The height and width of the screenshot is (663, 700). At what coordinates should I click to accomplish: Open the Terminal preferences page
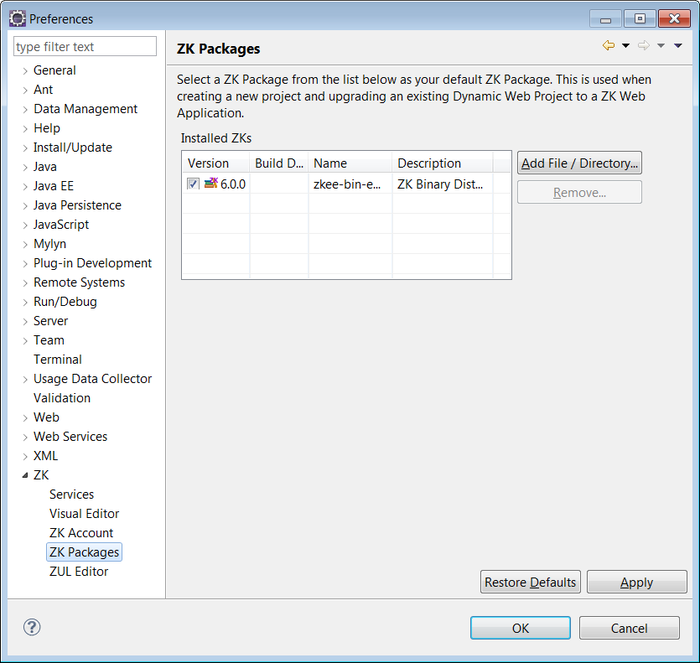pyautogui.click(x=58, y=359)
